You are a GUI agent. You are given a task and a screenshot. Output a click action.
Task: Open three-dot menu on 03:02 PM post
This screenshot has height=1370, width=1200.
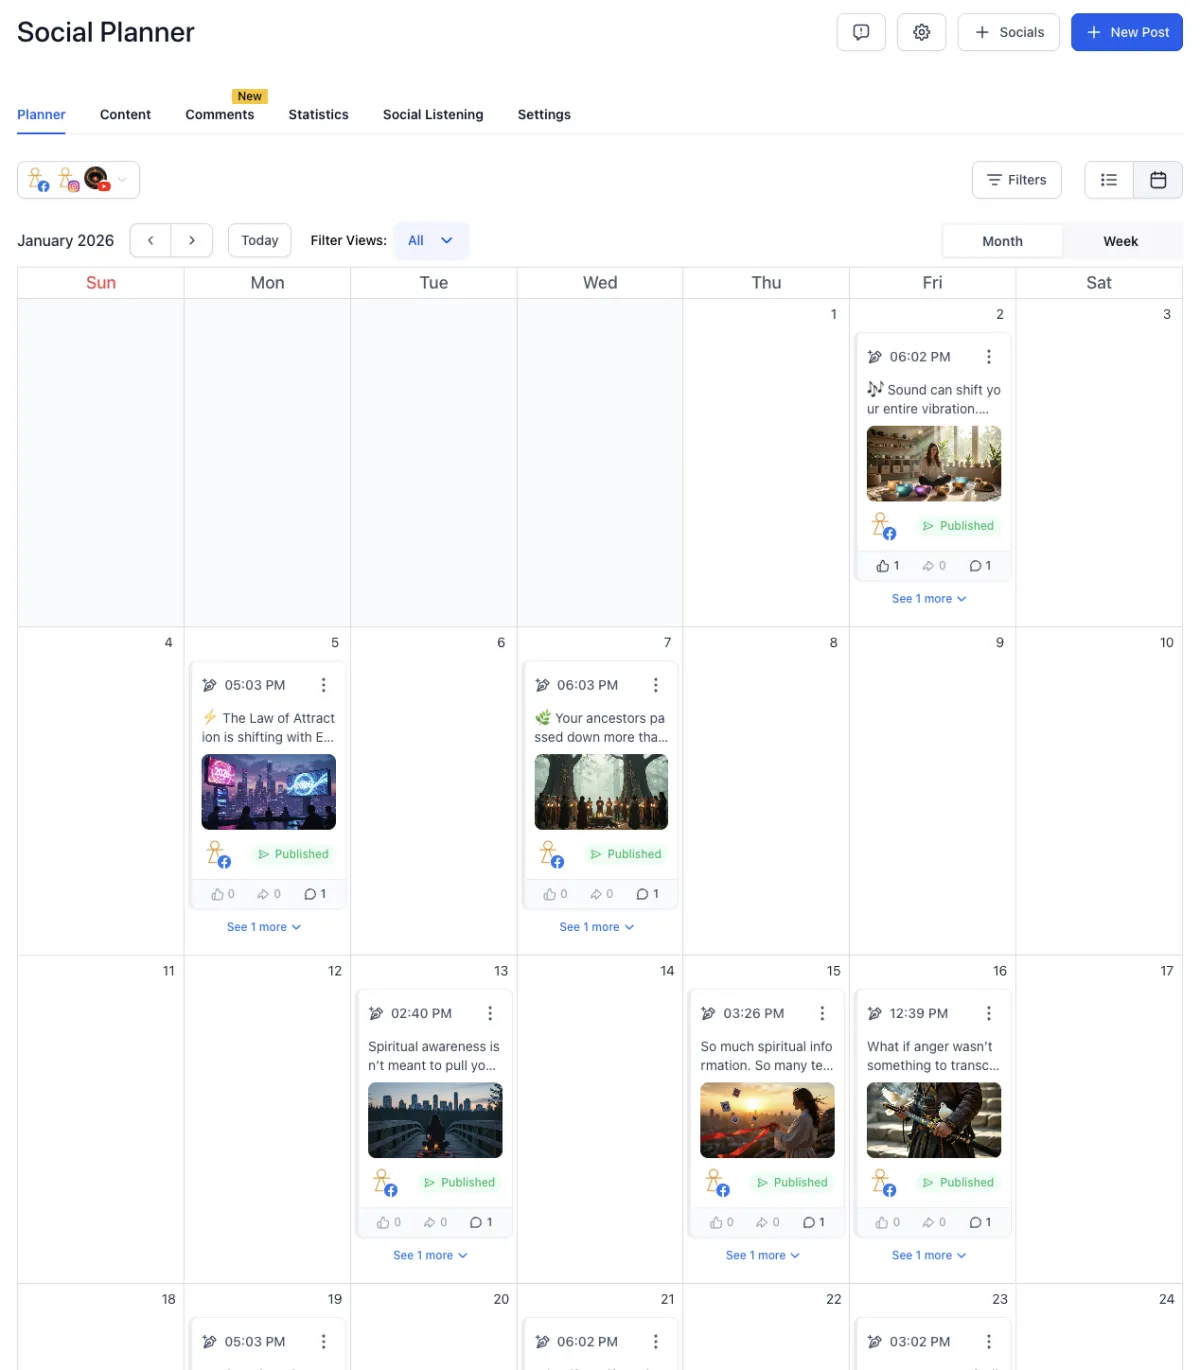click(989, 1341)
